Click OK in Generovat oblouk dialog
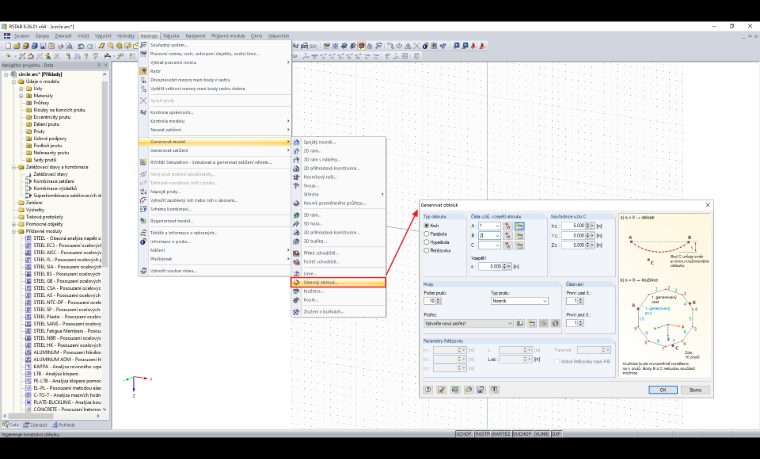Screen dimensions: 760x459 (663, 390)
